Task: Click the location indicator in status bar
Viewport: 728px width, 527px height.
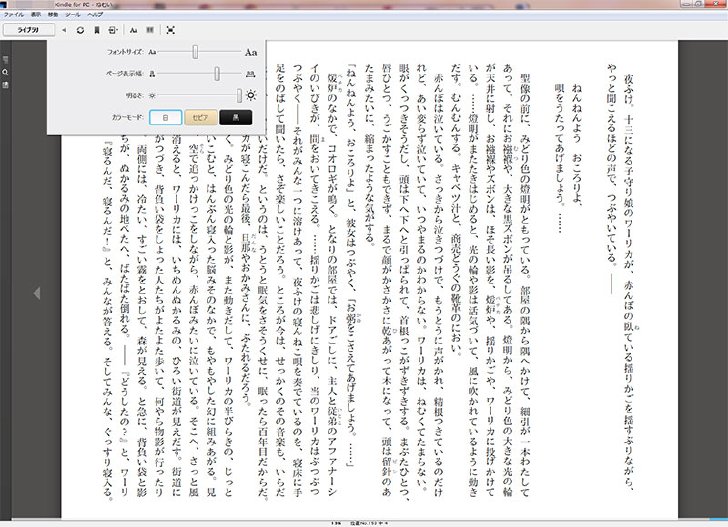Action: click(x=369, y=523)
